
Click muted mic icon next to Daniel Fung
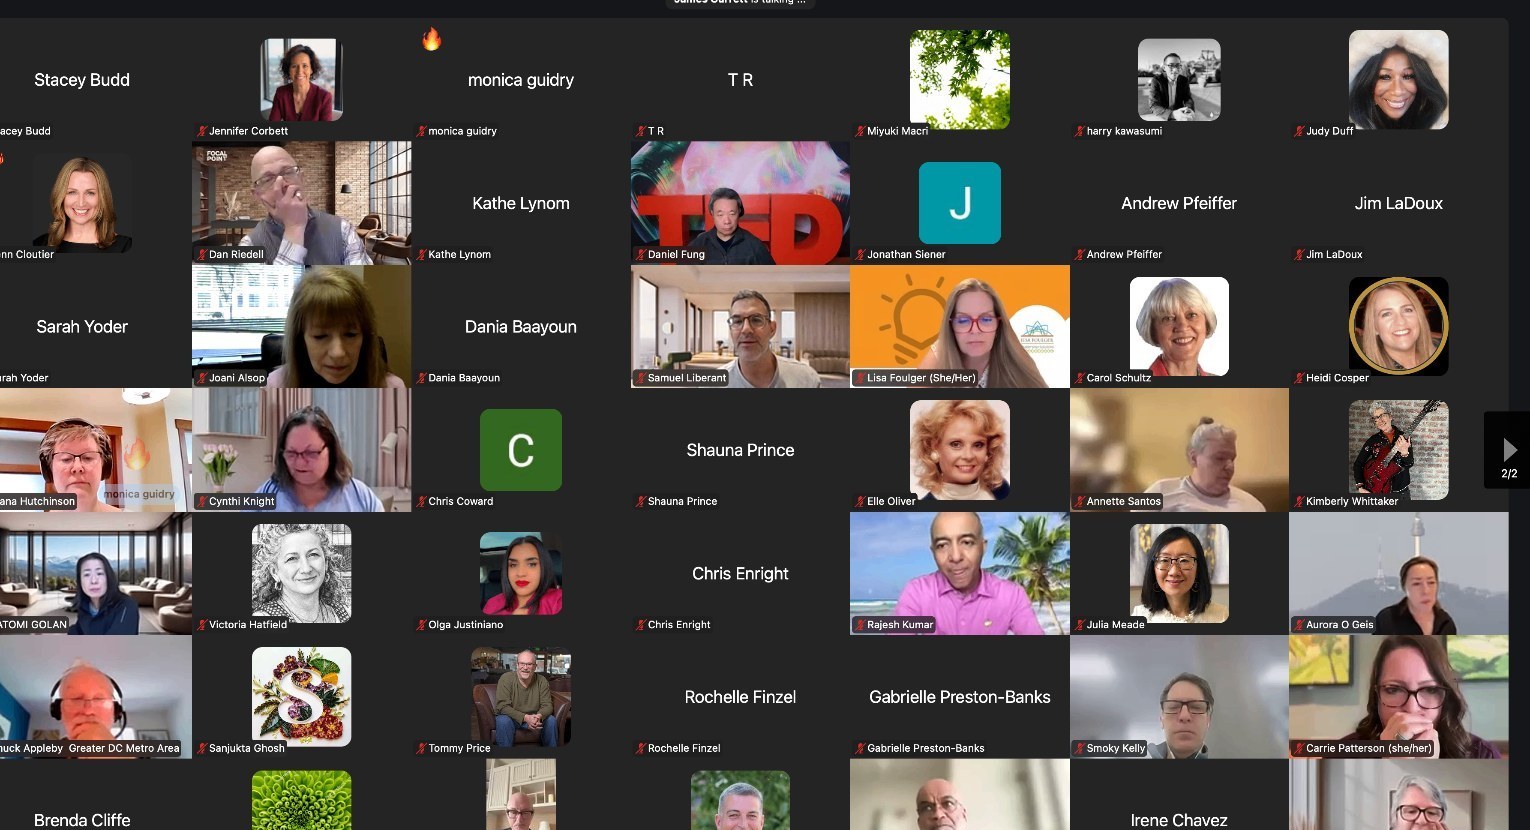click(x=641, y=254)
